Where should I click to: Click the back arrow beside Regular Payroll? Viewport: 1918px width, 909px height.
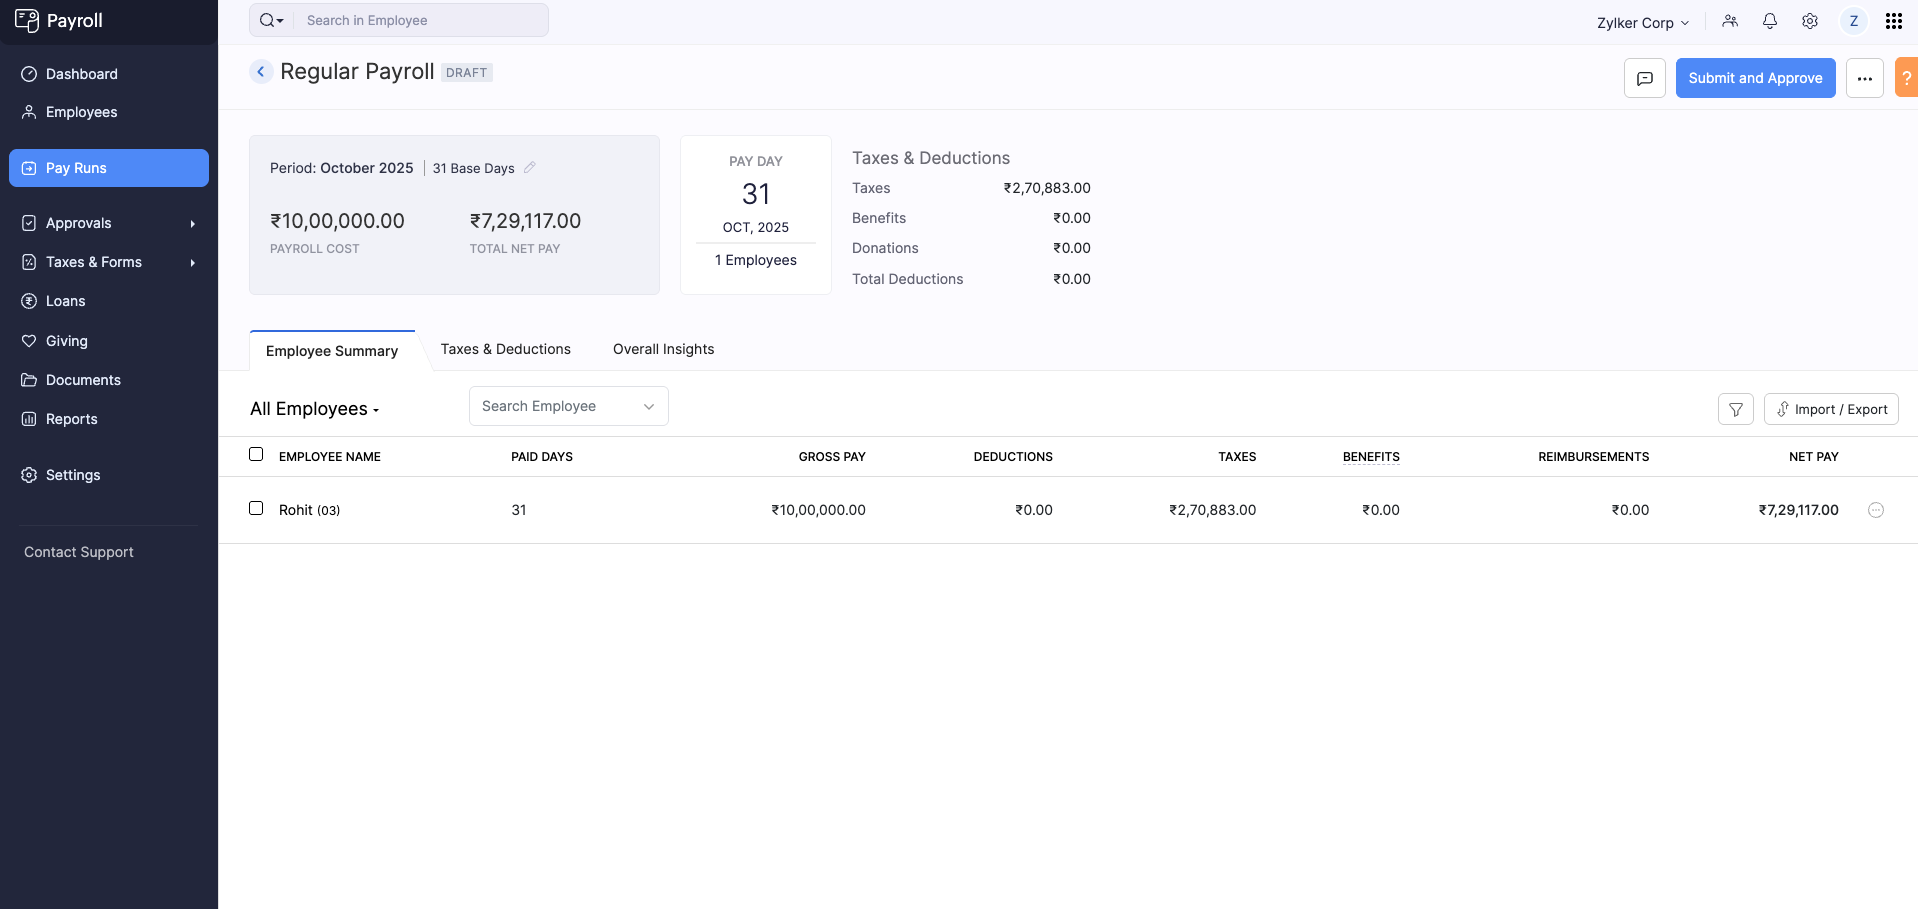pyautogui.click(x=260, y=72)
